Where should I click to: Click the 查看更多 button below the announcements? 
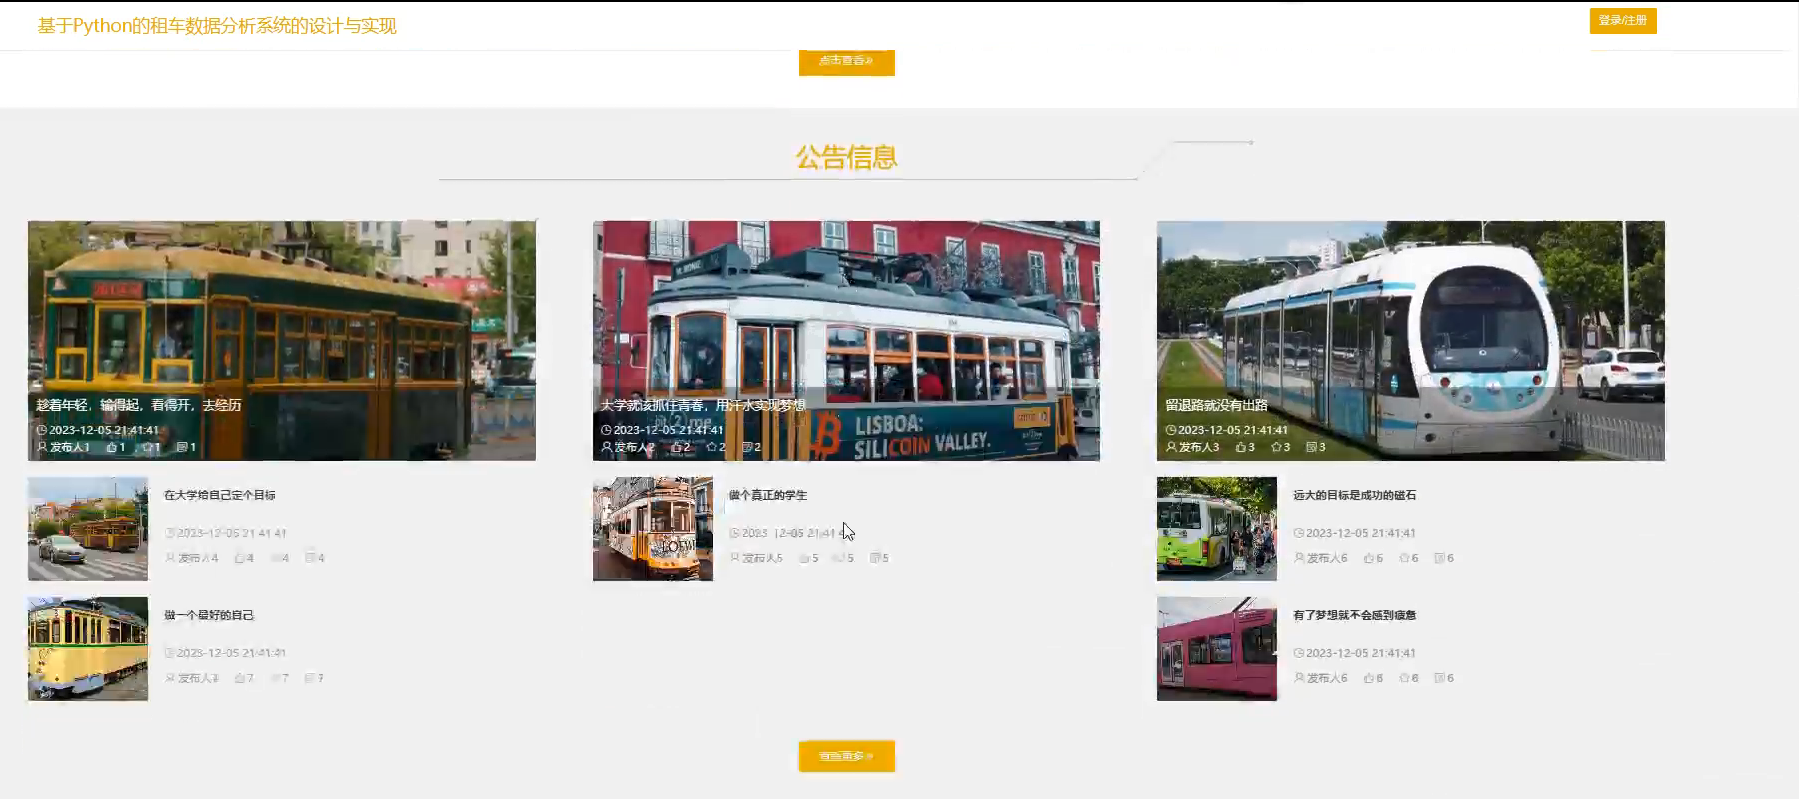(x=846, y=756)
